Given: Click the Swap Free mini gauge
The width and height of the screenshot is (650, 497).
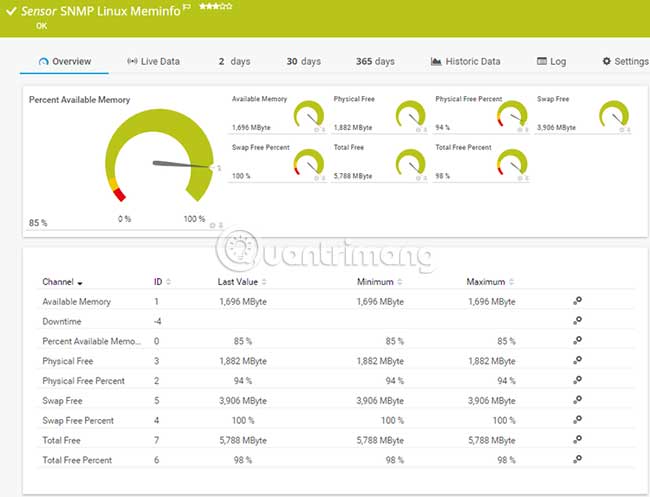Looking at the screenshot, I should click(614, 114).
